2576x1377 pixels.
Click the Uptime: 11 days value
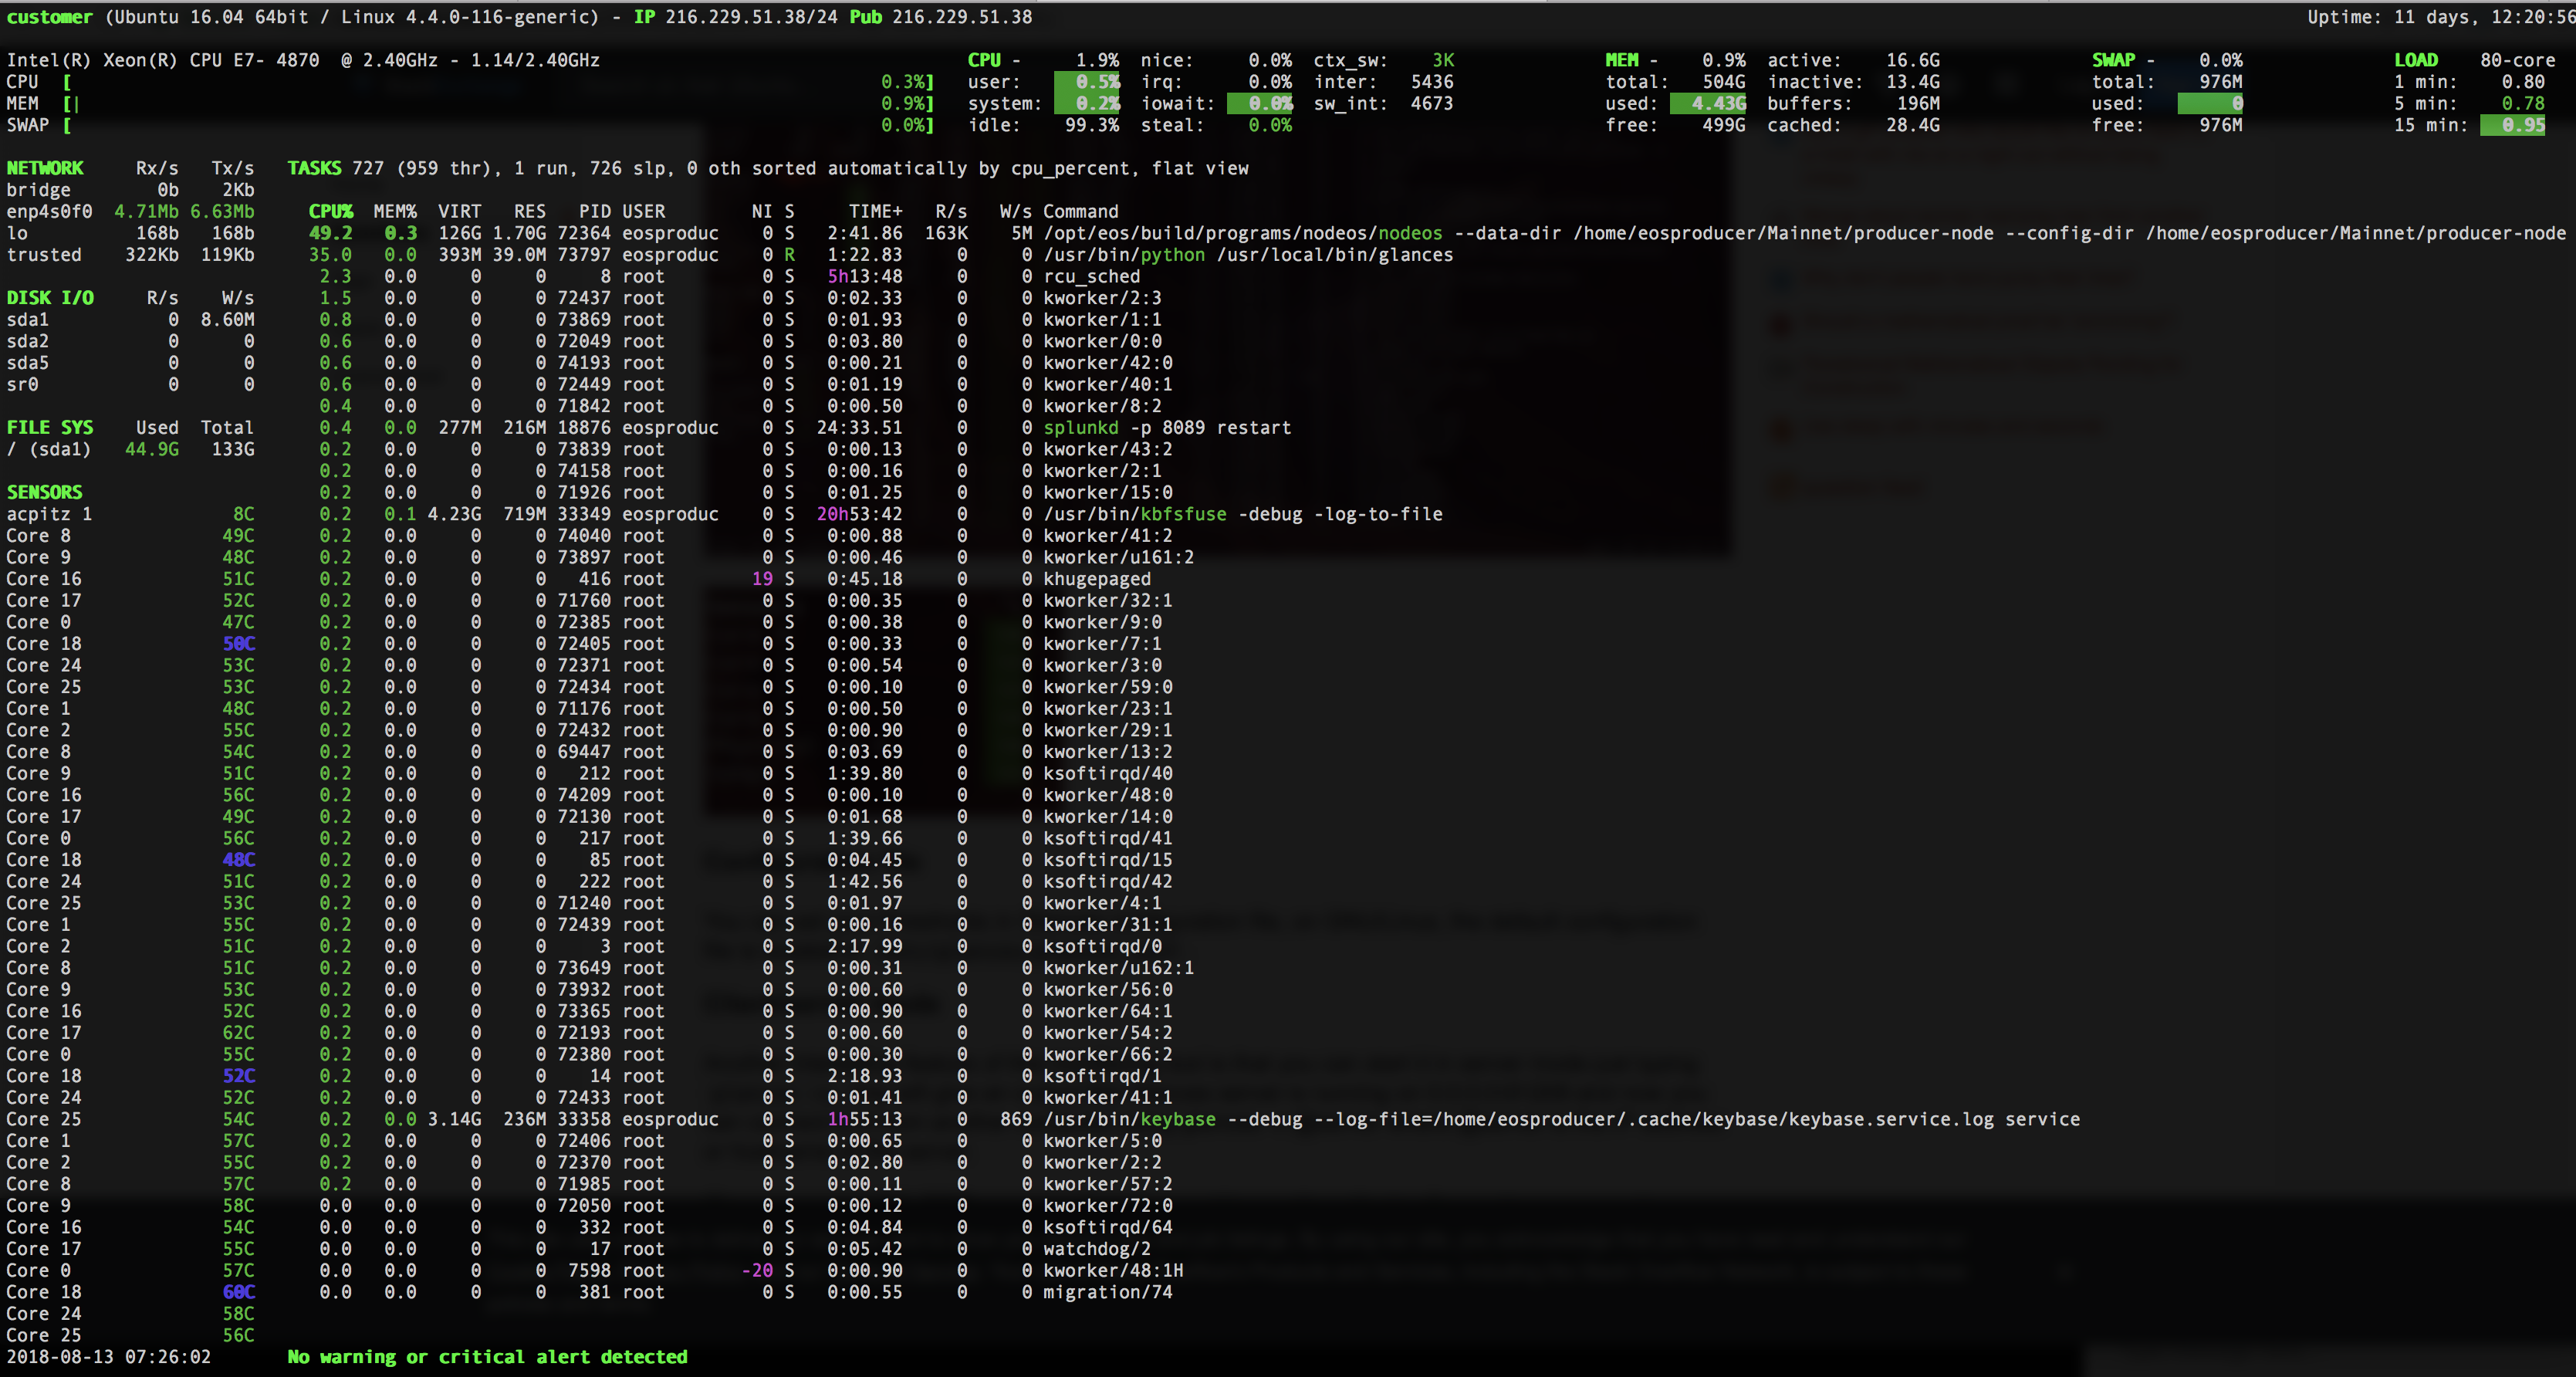pos(2441,17)
